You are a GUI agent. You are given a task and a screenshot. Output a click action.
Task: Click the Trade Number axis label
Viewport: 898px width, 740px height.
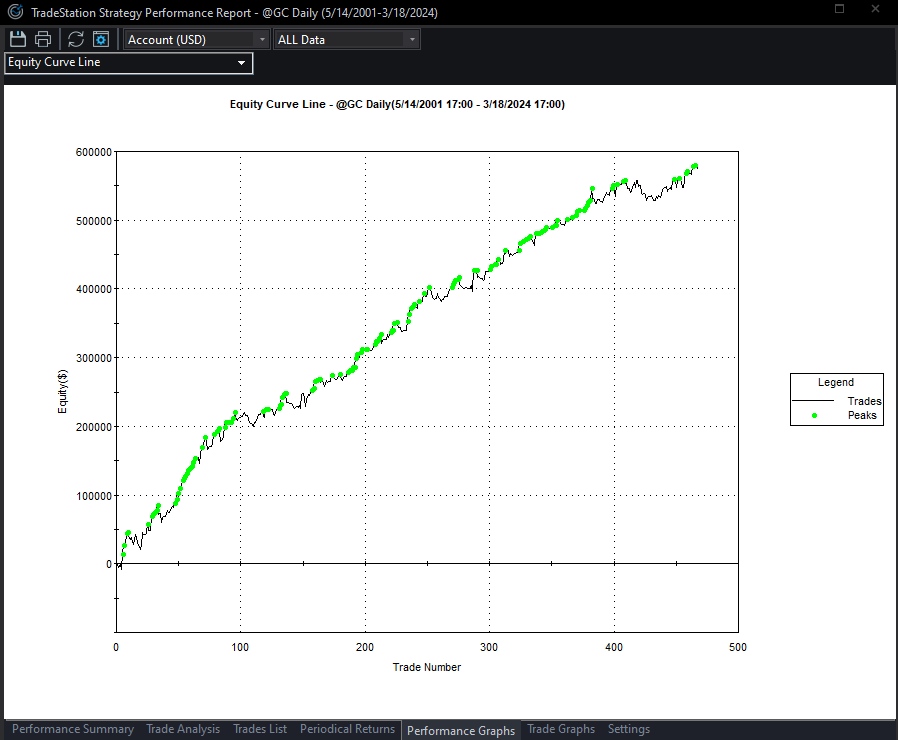point(427,667)
